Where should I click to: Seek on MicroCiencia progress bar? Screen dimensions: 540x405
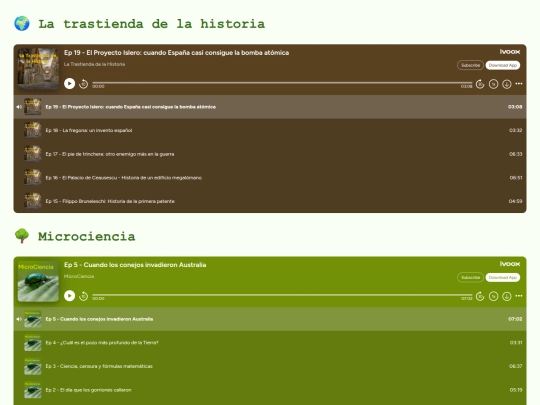[x=282, y=295]
